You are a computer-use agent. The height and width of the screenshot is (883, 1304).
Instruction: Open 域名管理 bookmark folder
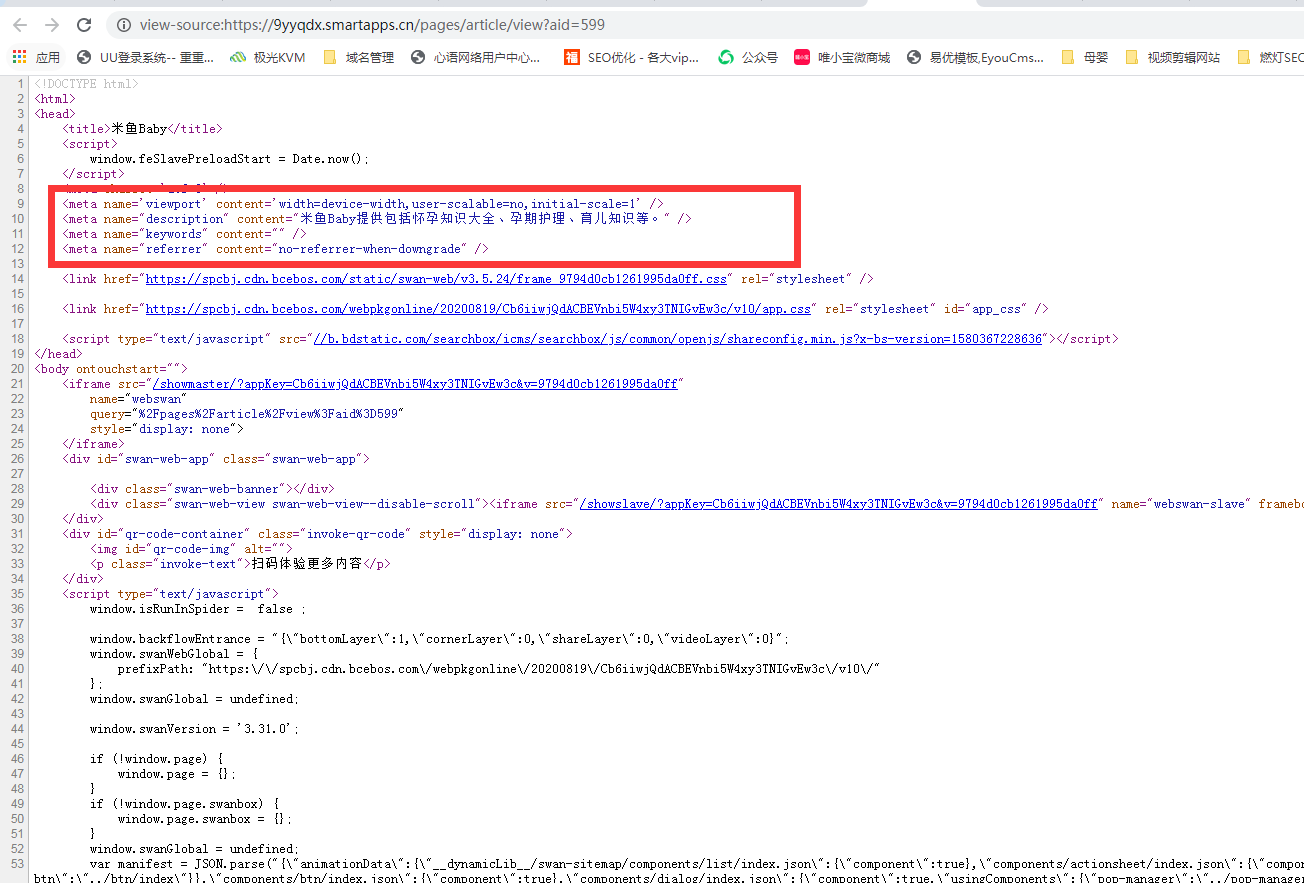pos(358,57)
